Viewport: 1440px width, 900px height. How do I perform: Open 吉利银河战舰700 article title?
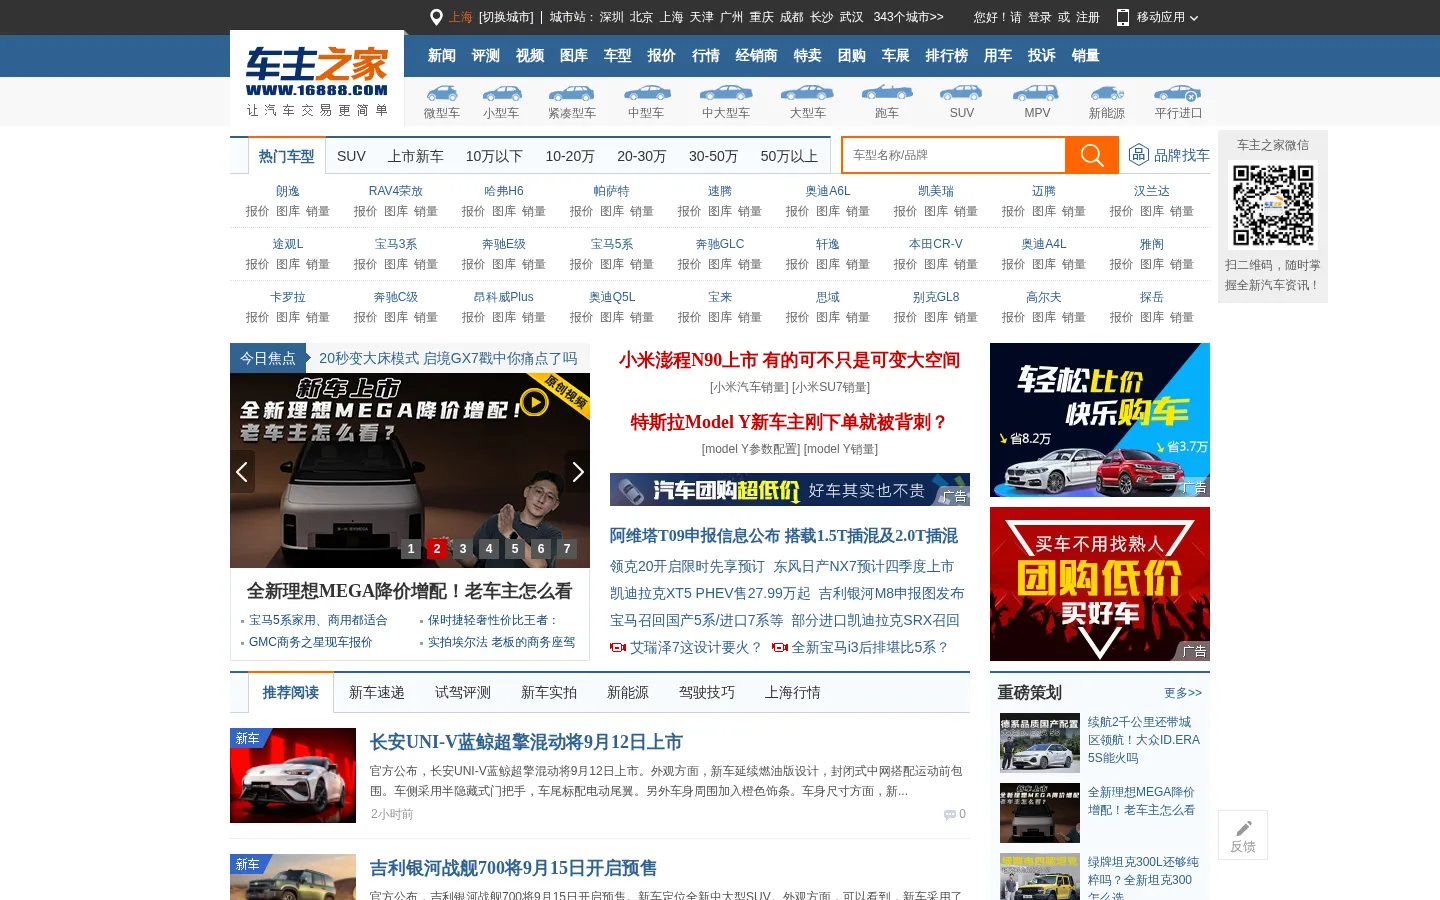[513, 868]
